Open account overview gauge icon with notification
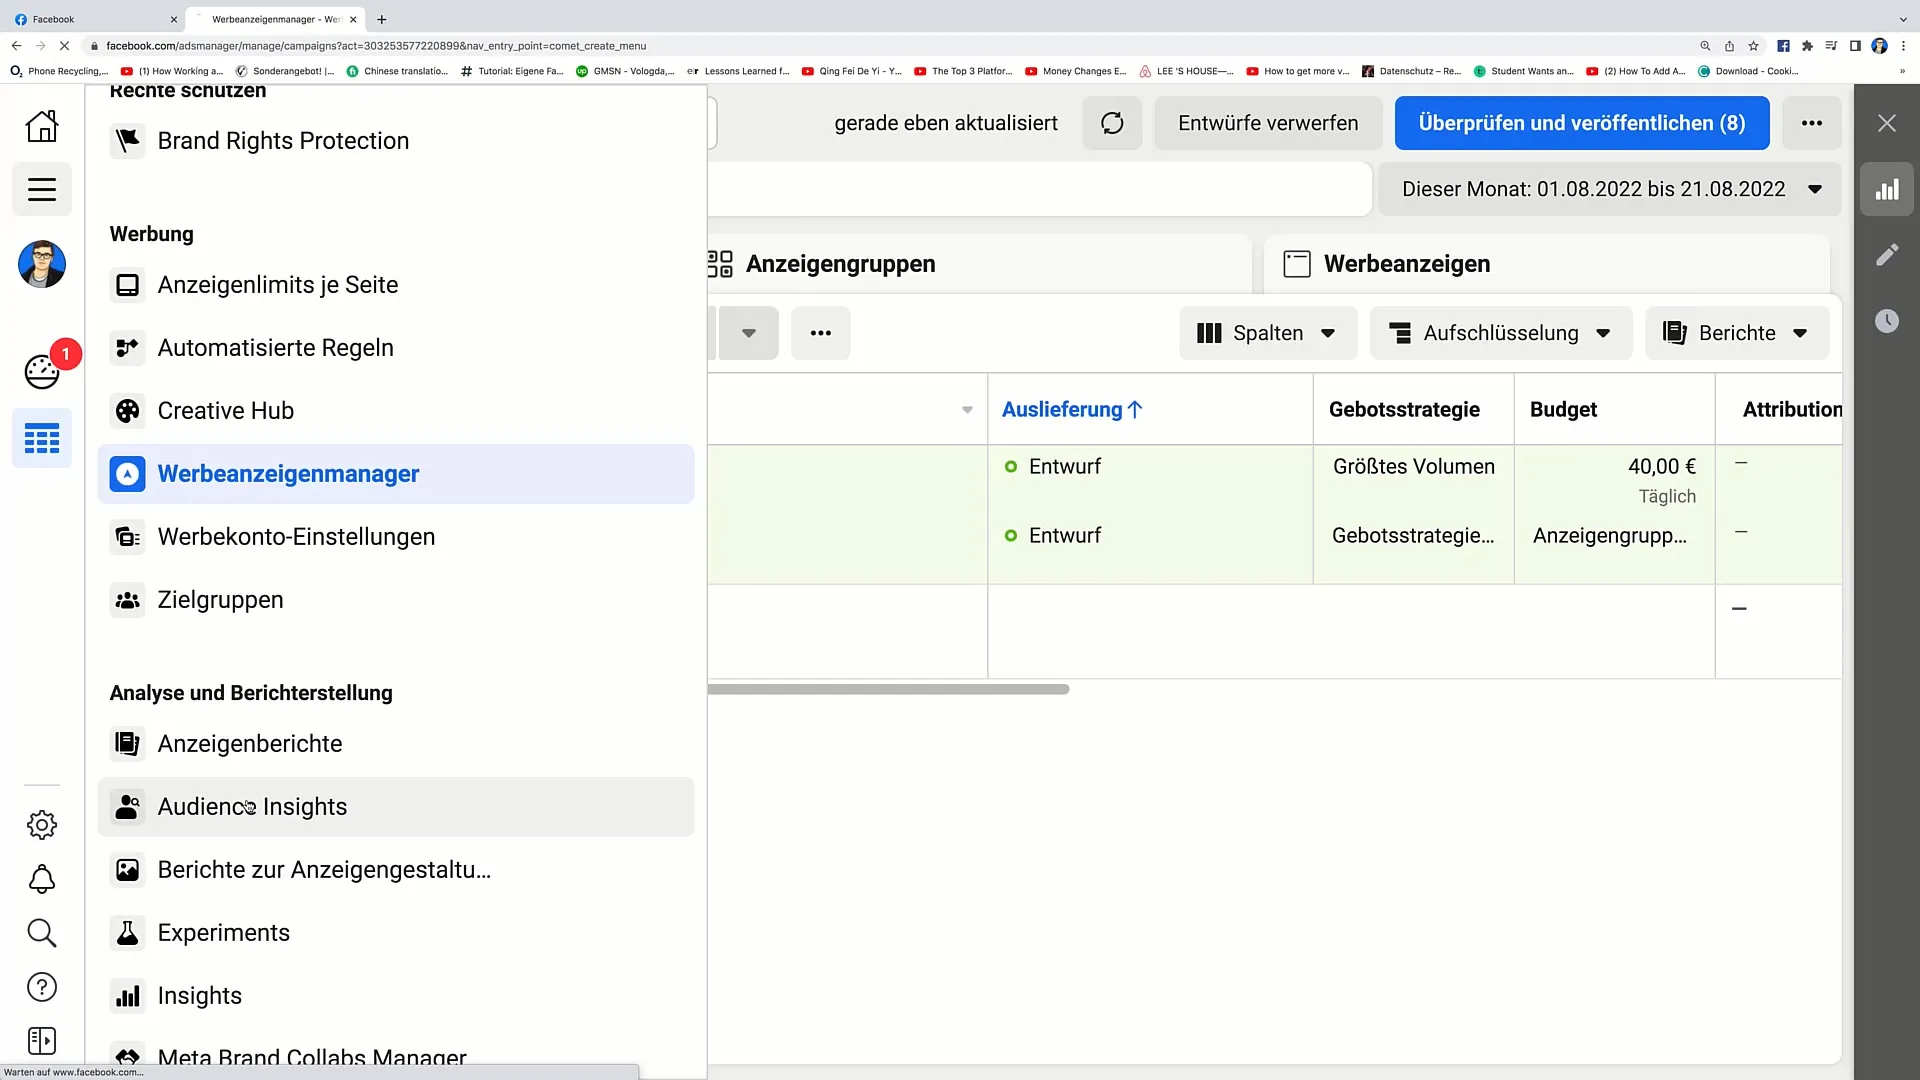The image size is (1920, 1080). [x=42, y=371]
